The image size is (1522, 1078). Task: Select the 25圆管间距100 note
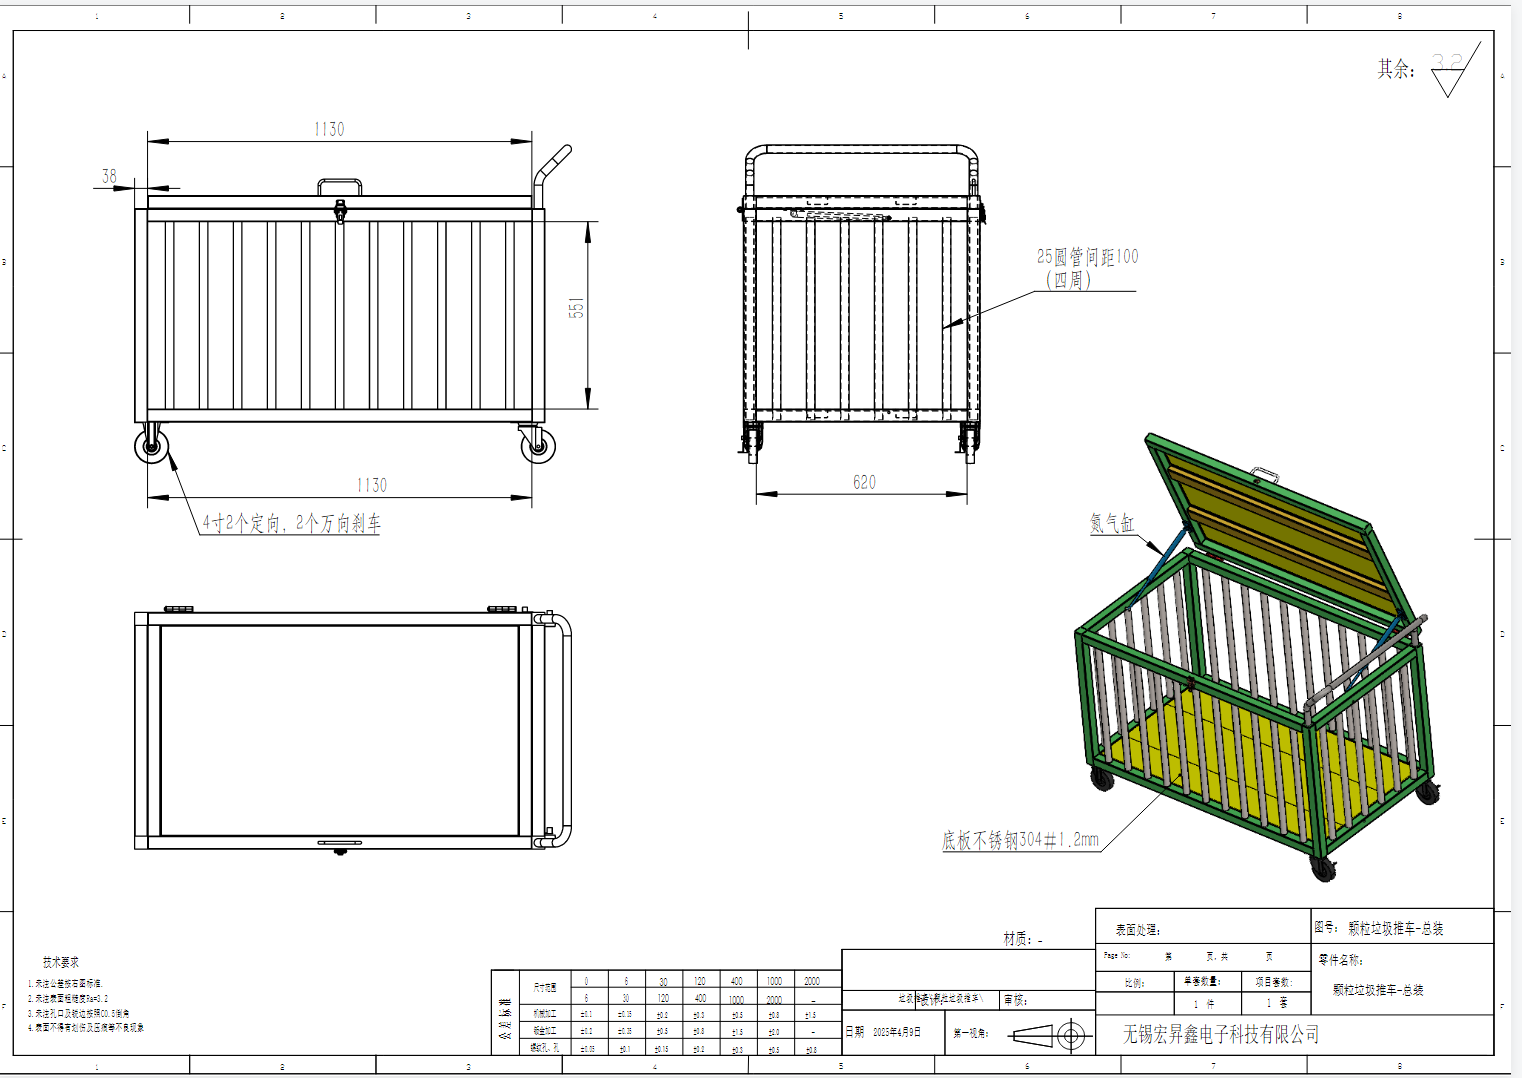pyautogui.click(x=1086, y=268)
